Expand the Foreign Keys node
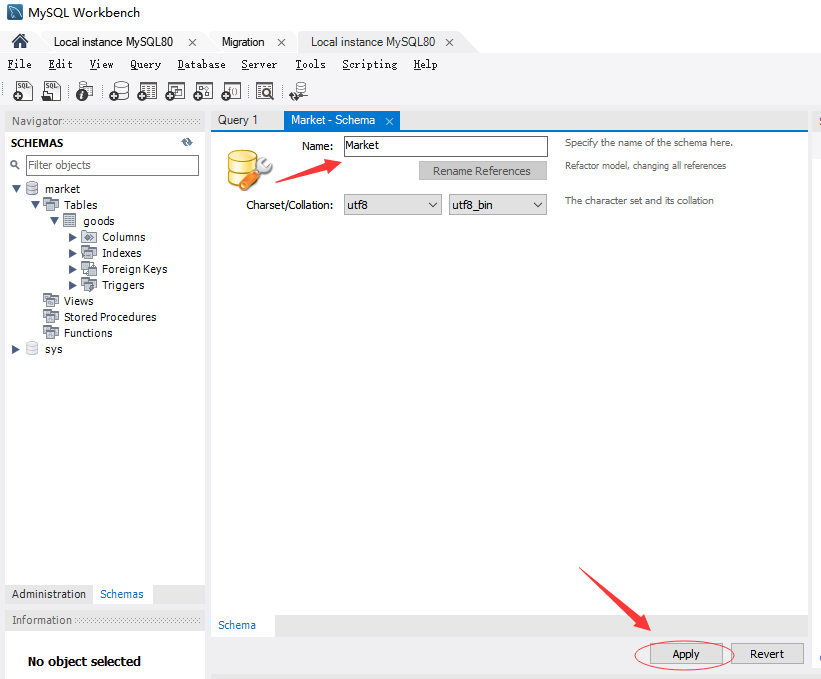 tap(73, 269)
